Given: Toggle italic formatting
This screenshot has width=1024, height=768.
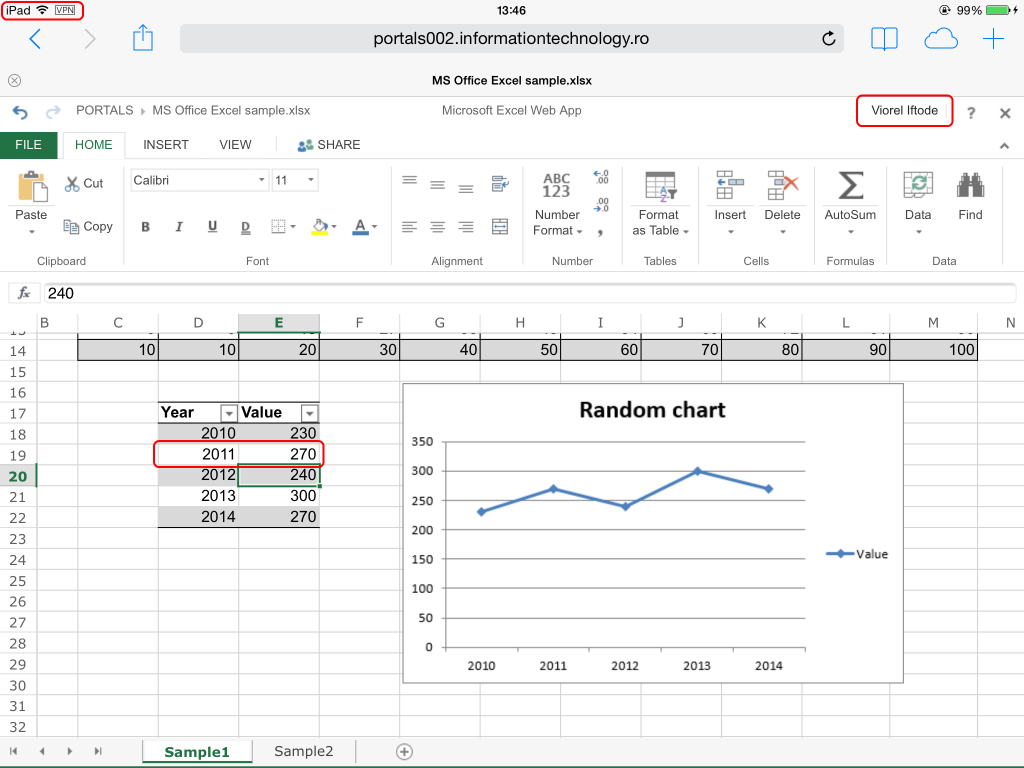Looking at the screenshot, I should [x=179, y=227].
